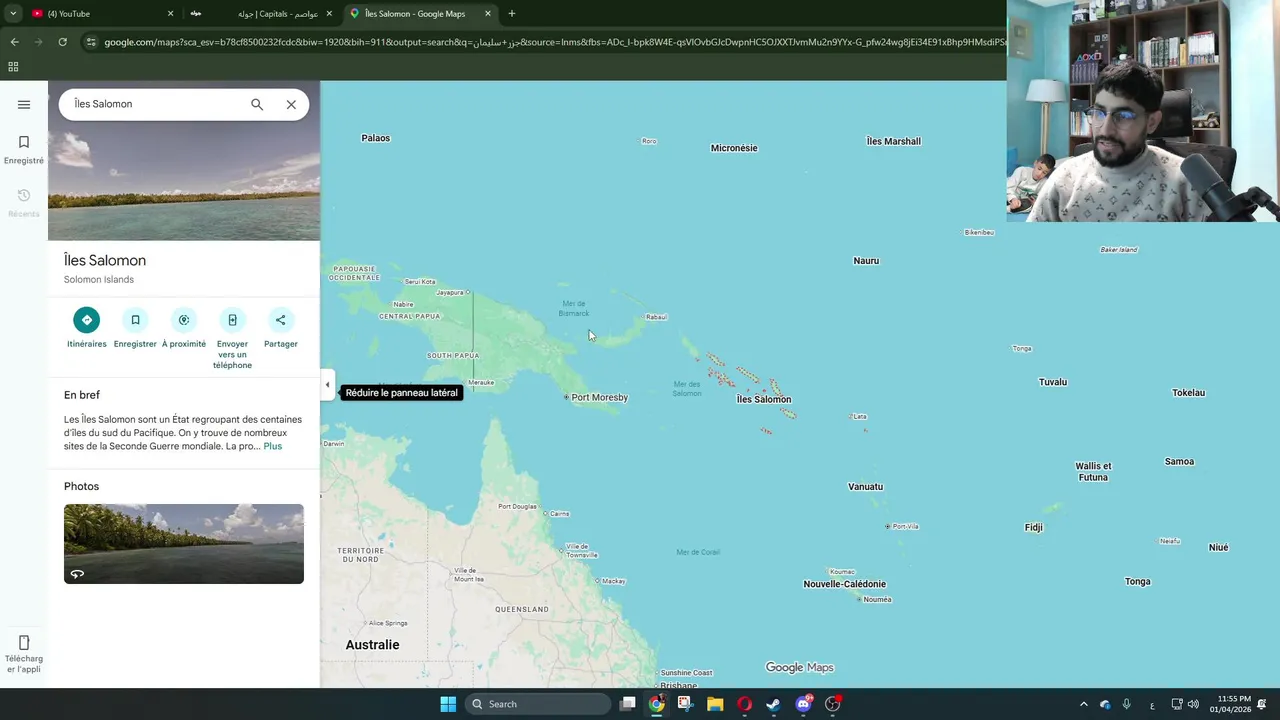1280x720 pixels.
Task: Click the À proximité nearby icon
Action: (x=184, y=320)
